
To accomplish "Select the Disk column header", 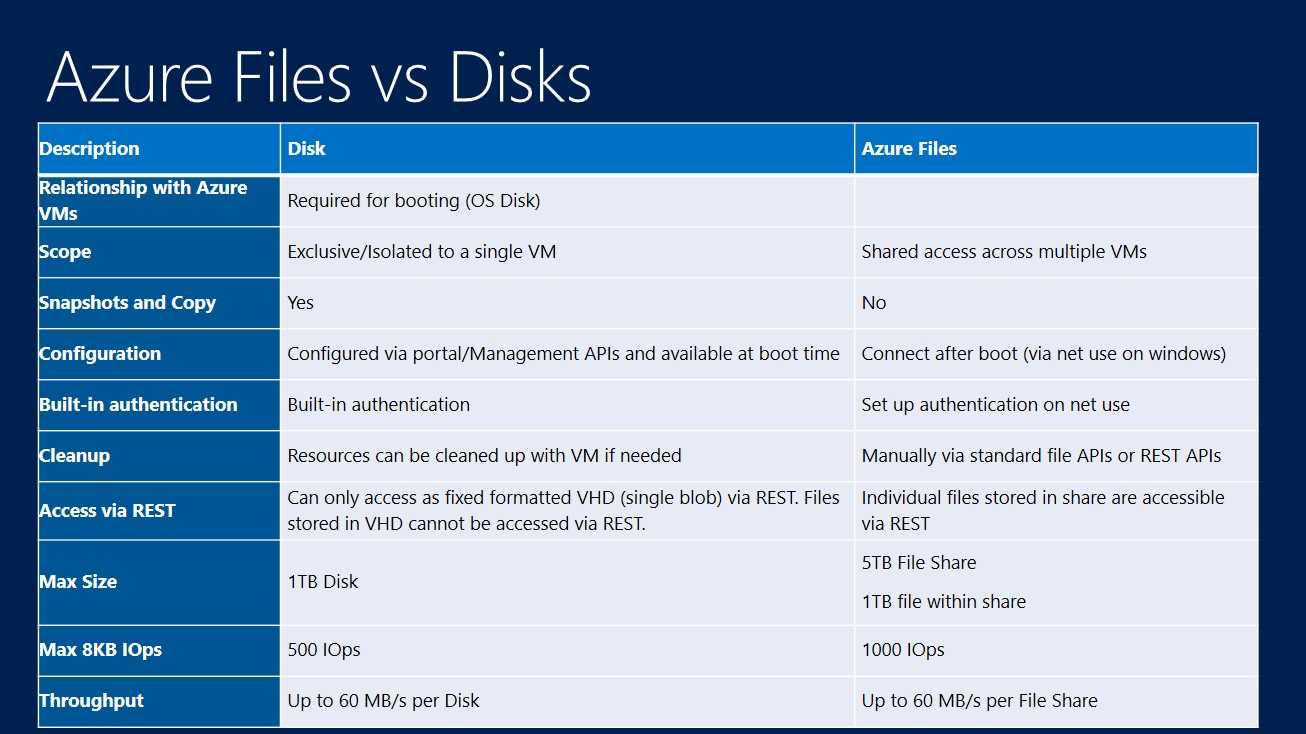I will (x=307, y=149).
